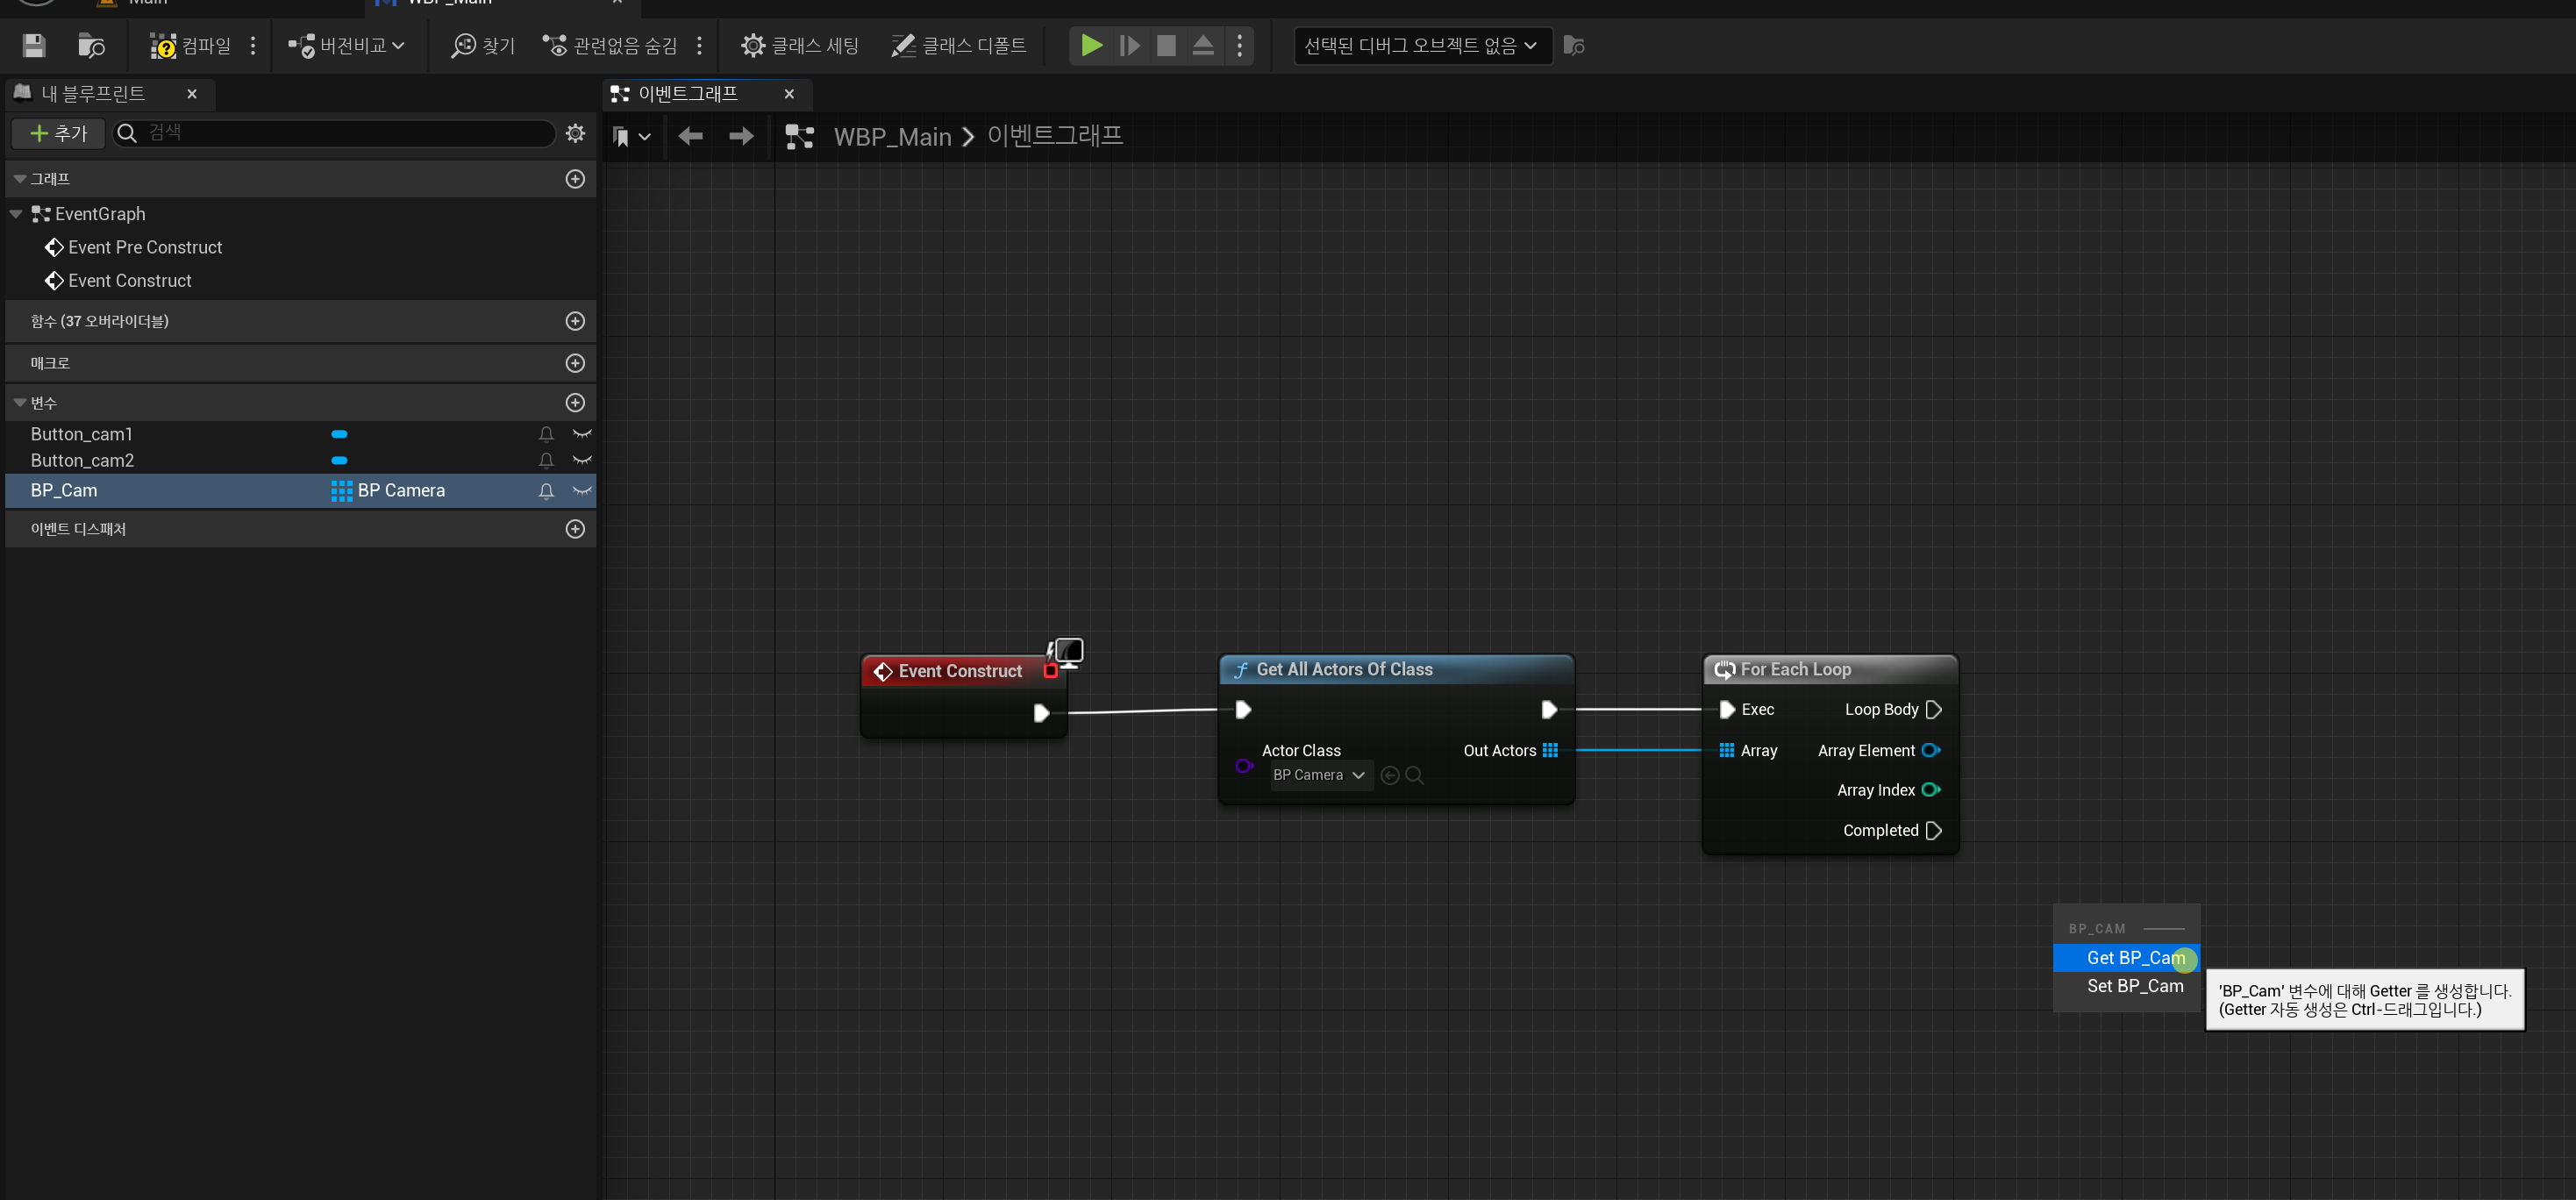Click WBP_Main in the breadcrumb

pyautogui.click(x=892, y=137)
